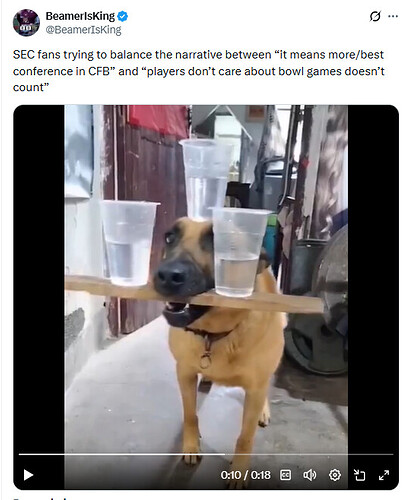
Task: Click the unplayed end of the video timeline
Action: click(x=309, y=454)
